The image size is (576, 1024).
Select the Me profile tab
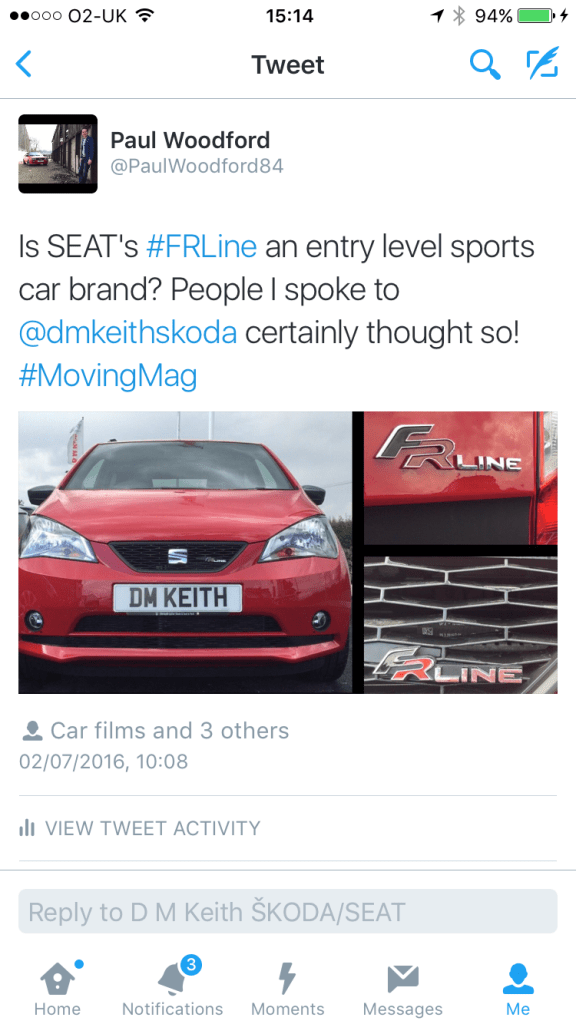pos(518,986)
